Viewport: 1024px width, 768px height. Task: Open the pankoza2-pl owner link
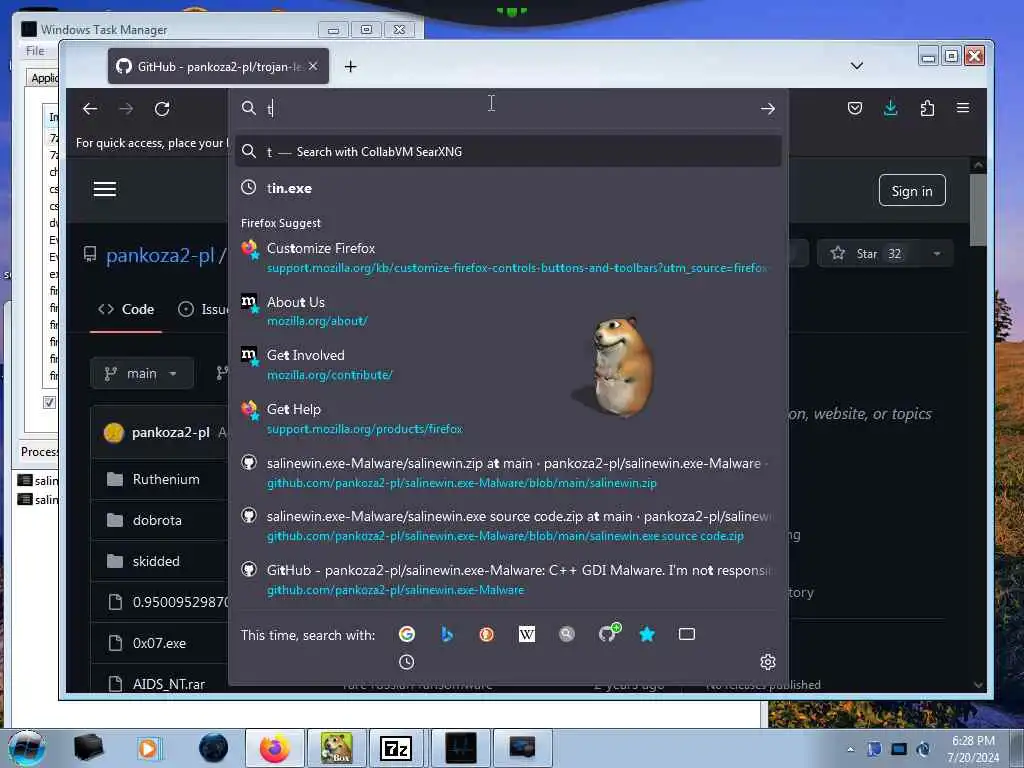click(x=160, y=255)
